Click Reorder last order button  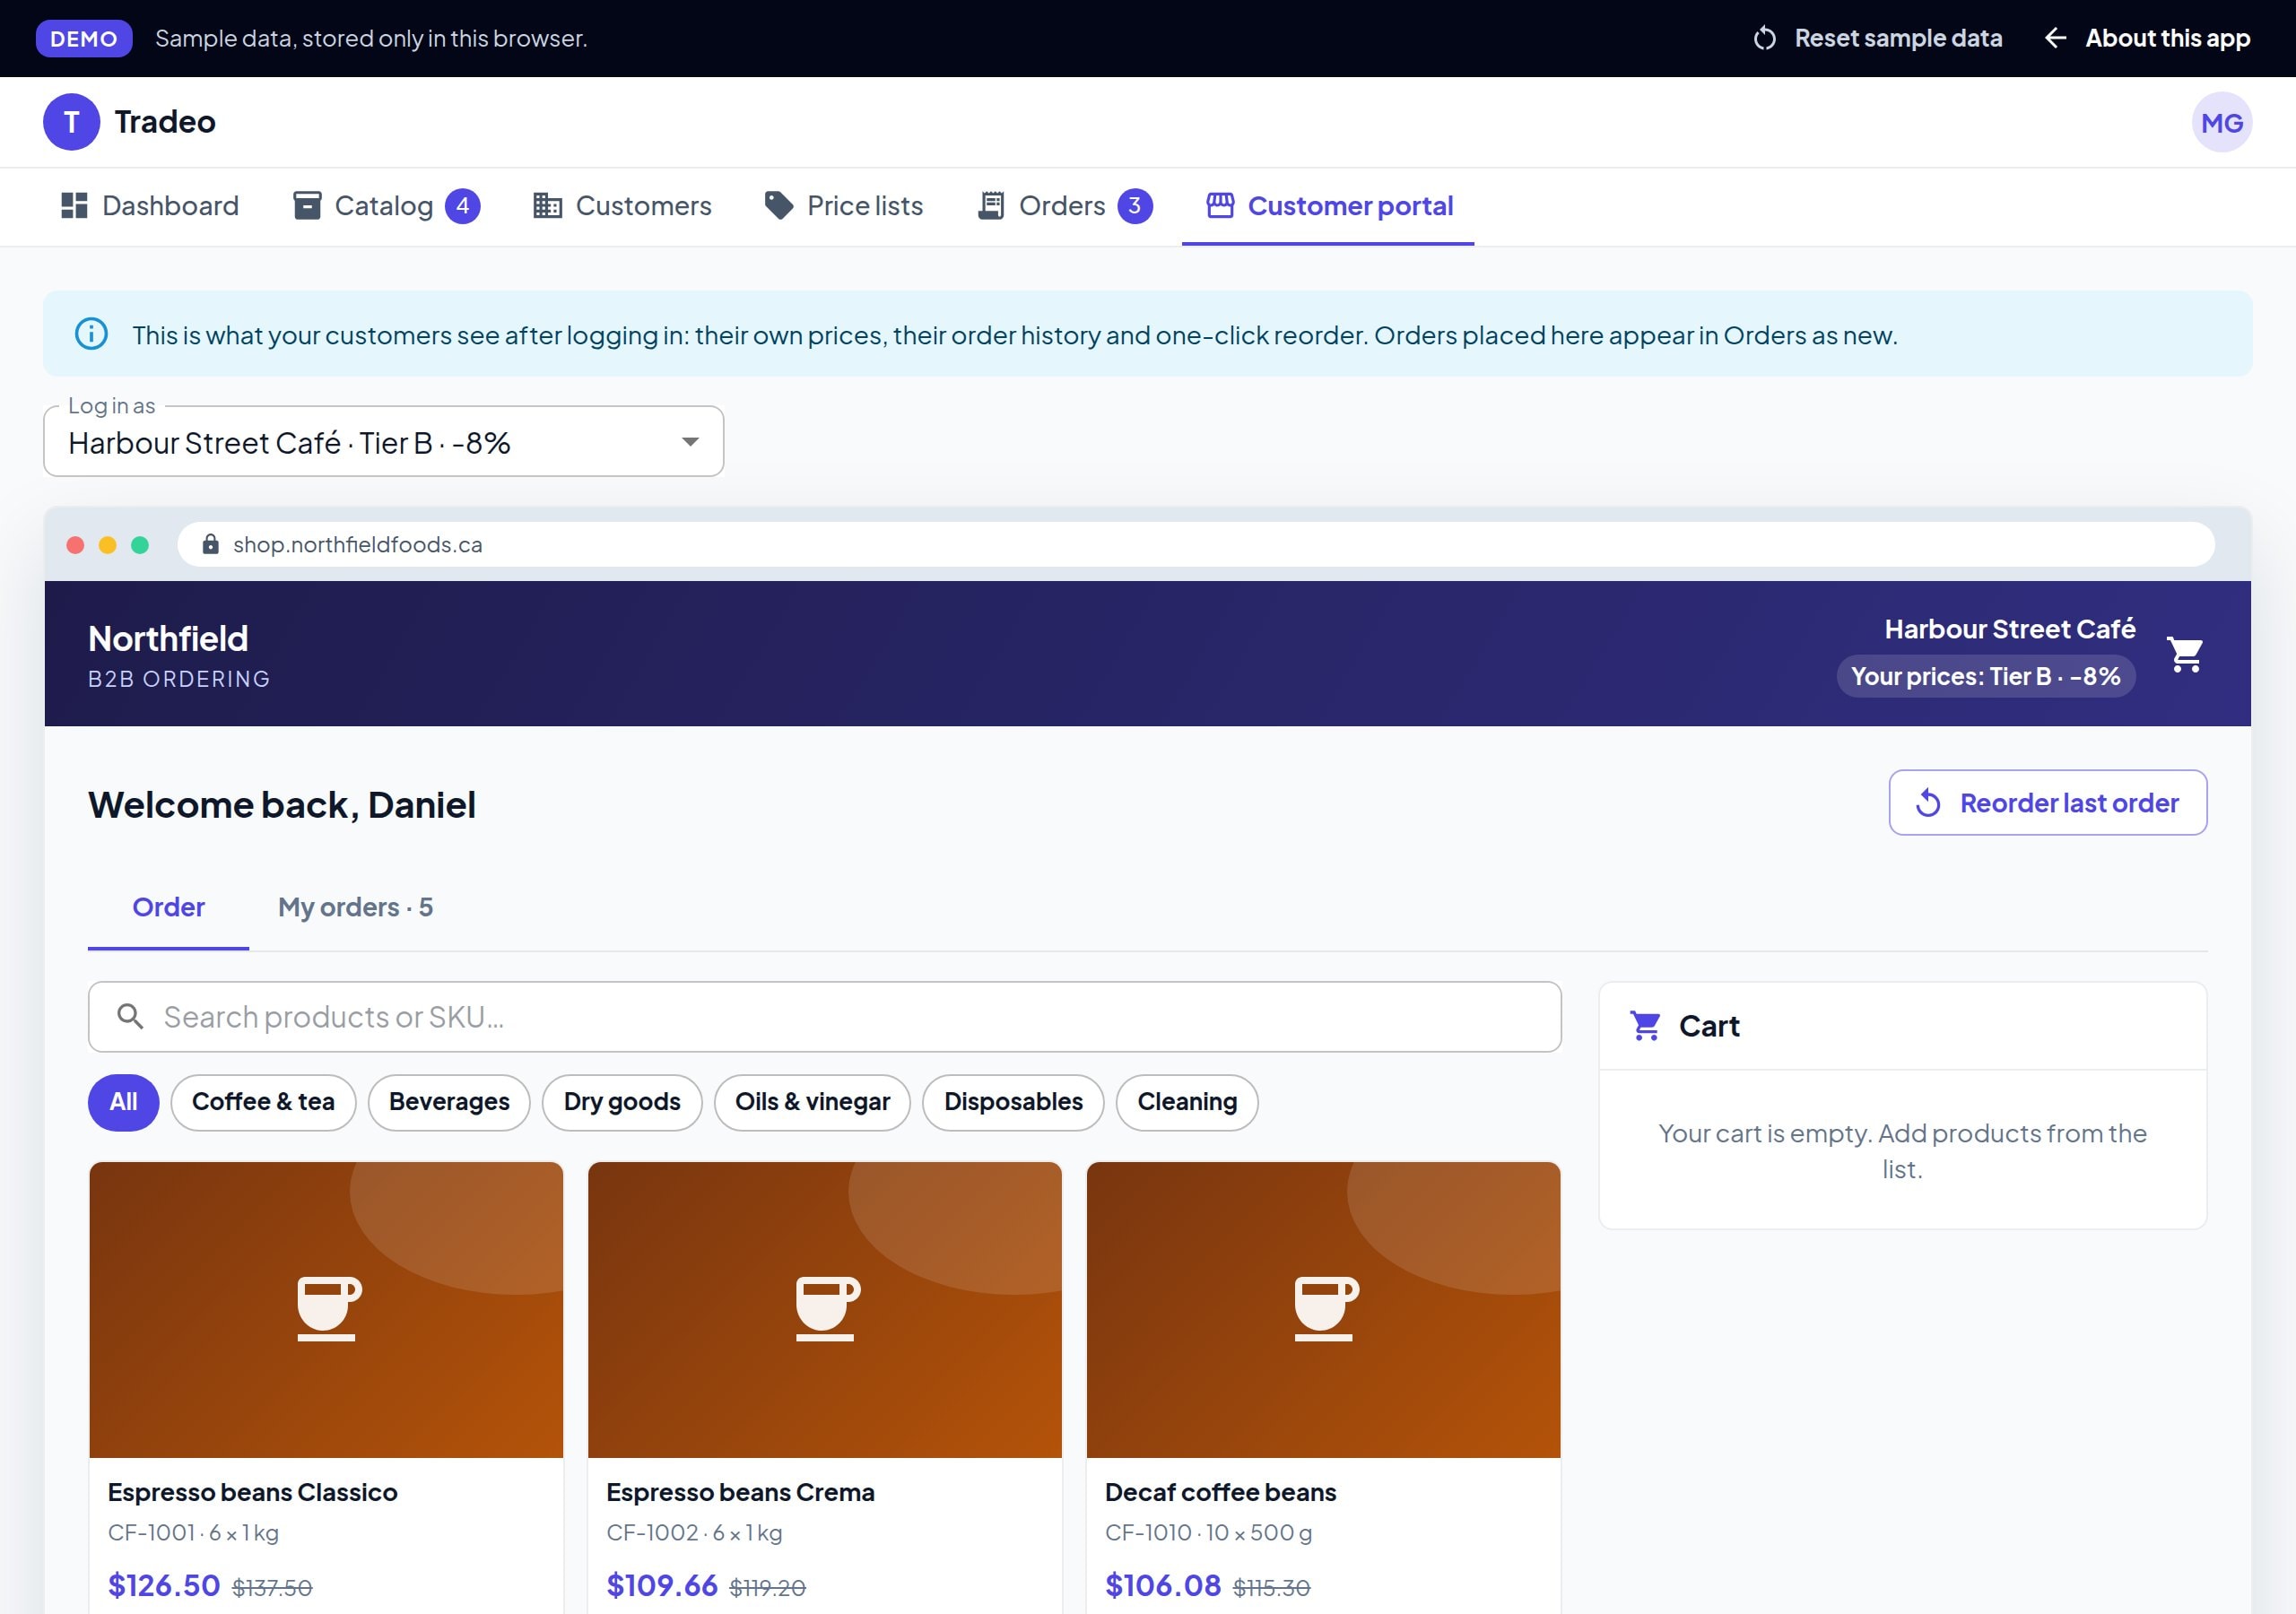pyautogui.click(x=2047, y=802)
